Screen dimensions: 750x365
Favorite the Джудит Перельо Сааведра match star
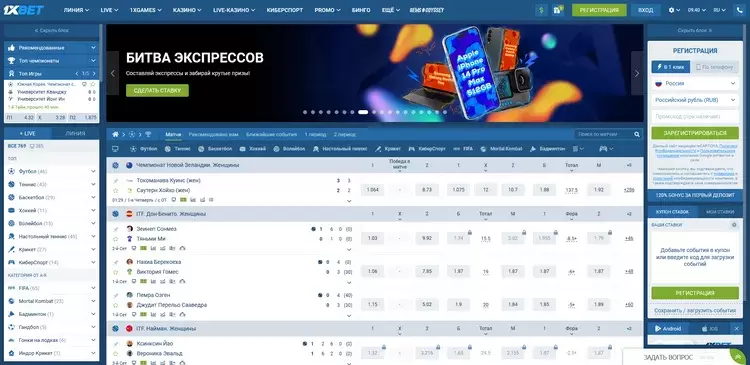coord(115,305)
